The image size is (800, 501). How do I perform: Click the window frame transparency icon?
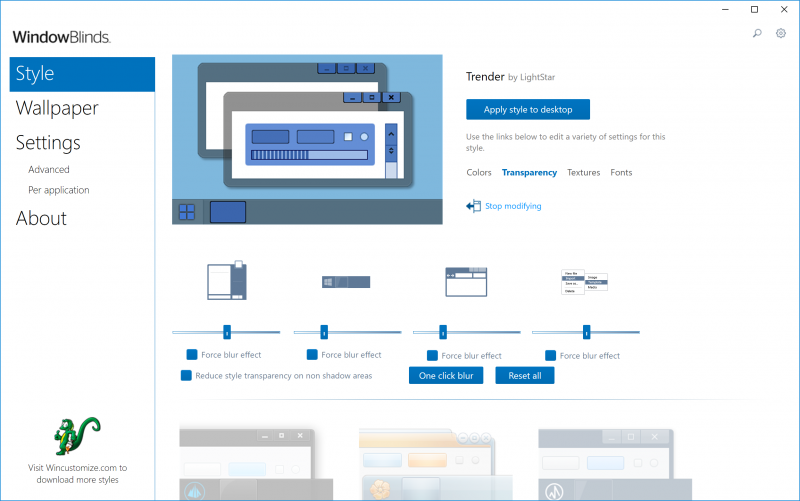[x=226, y=281]
